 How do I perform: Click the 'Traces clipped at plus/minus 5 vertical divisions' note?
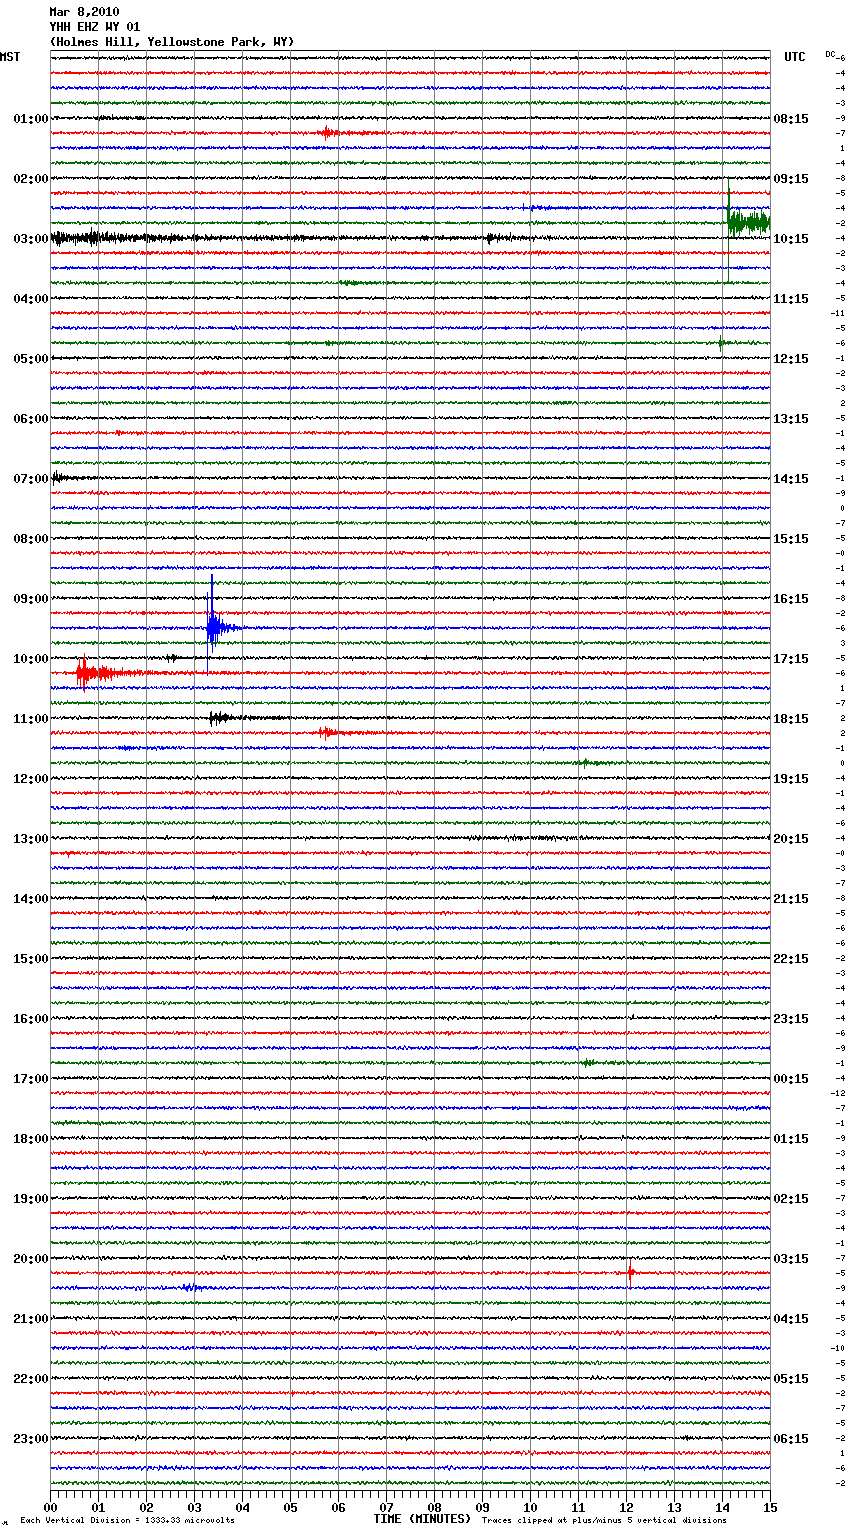(x=604, y=1520)
